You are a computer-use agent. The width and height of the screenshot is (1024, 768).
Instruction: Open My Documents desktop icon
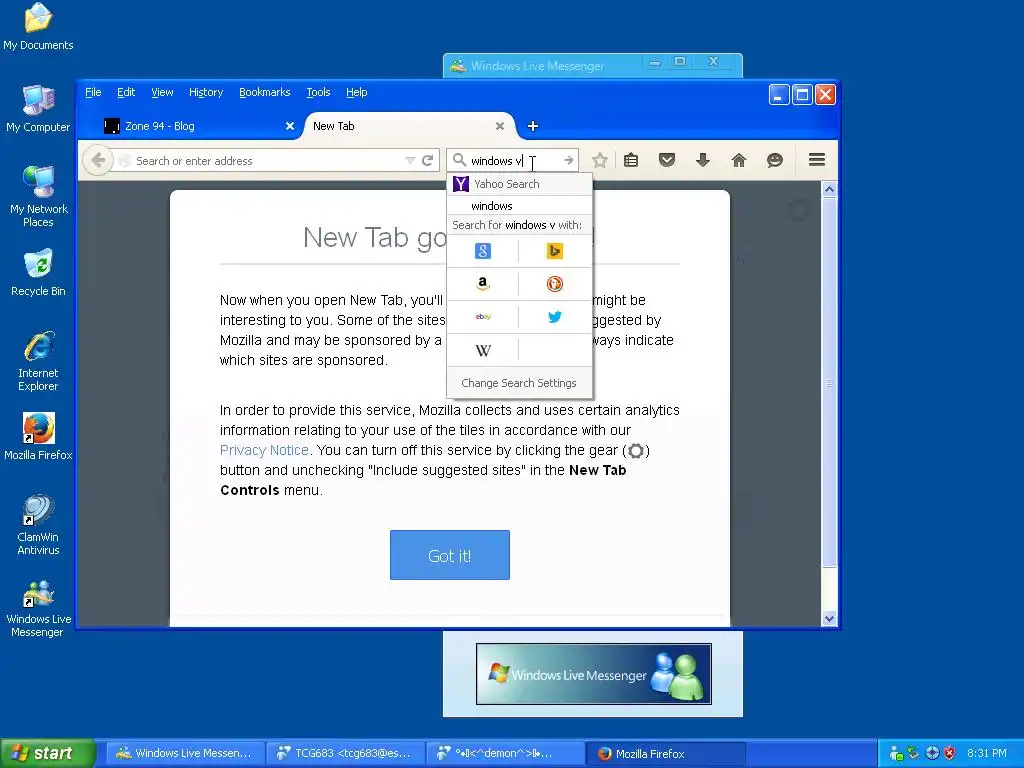coord(38,27)
